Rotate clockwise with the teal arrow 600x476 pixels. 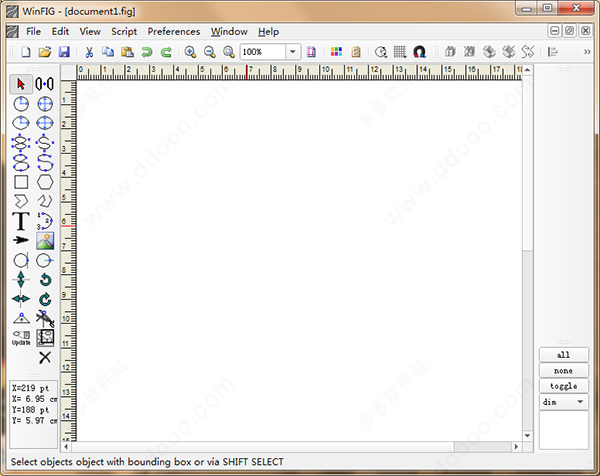(45, 299)
